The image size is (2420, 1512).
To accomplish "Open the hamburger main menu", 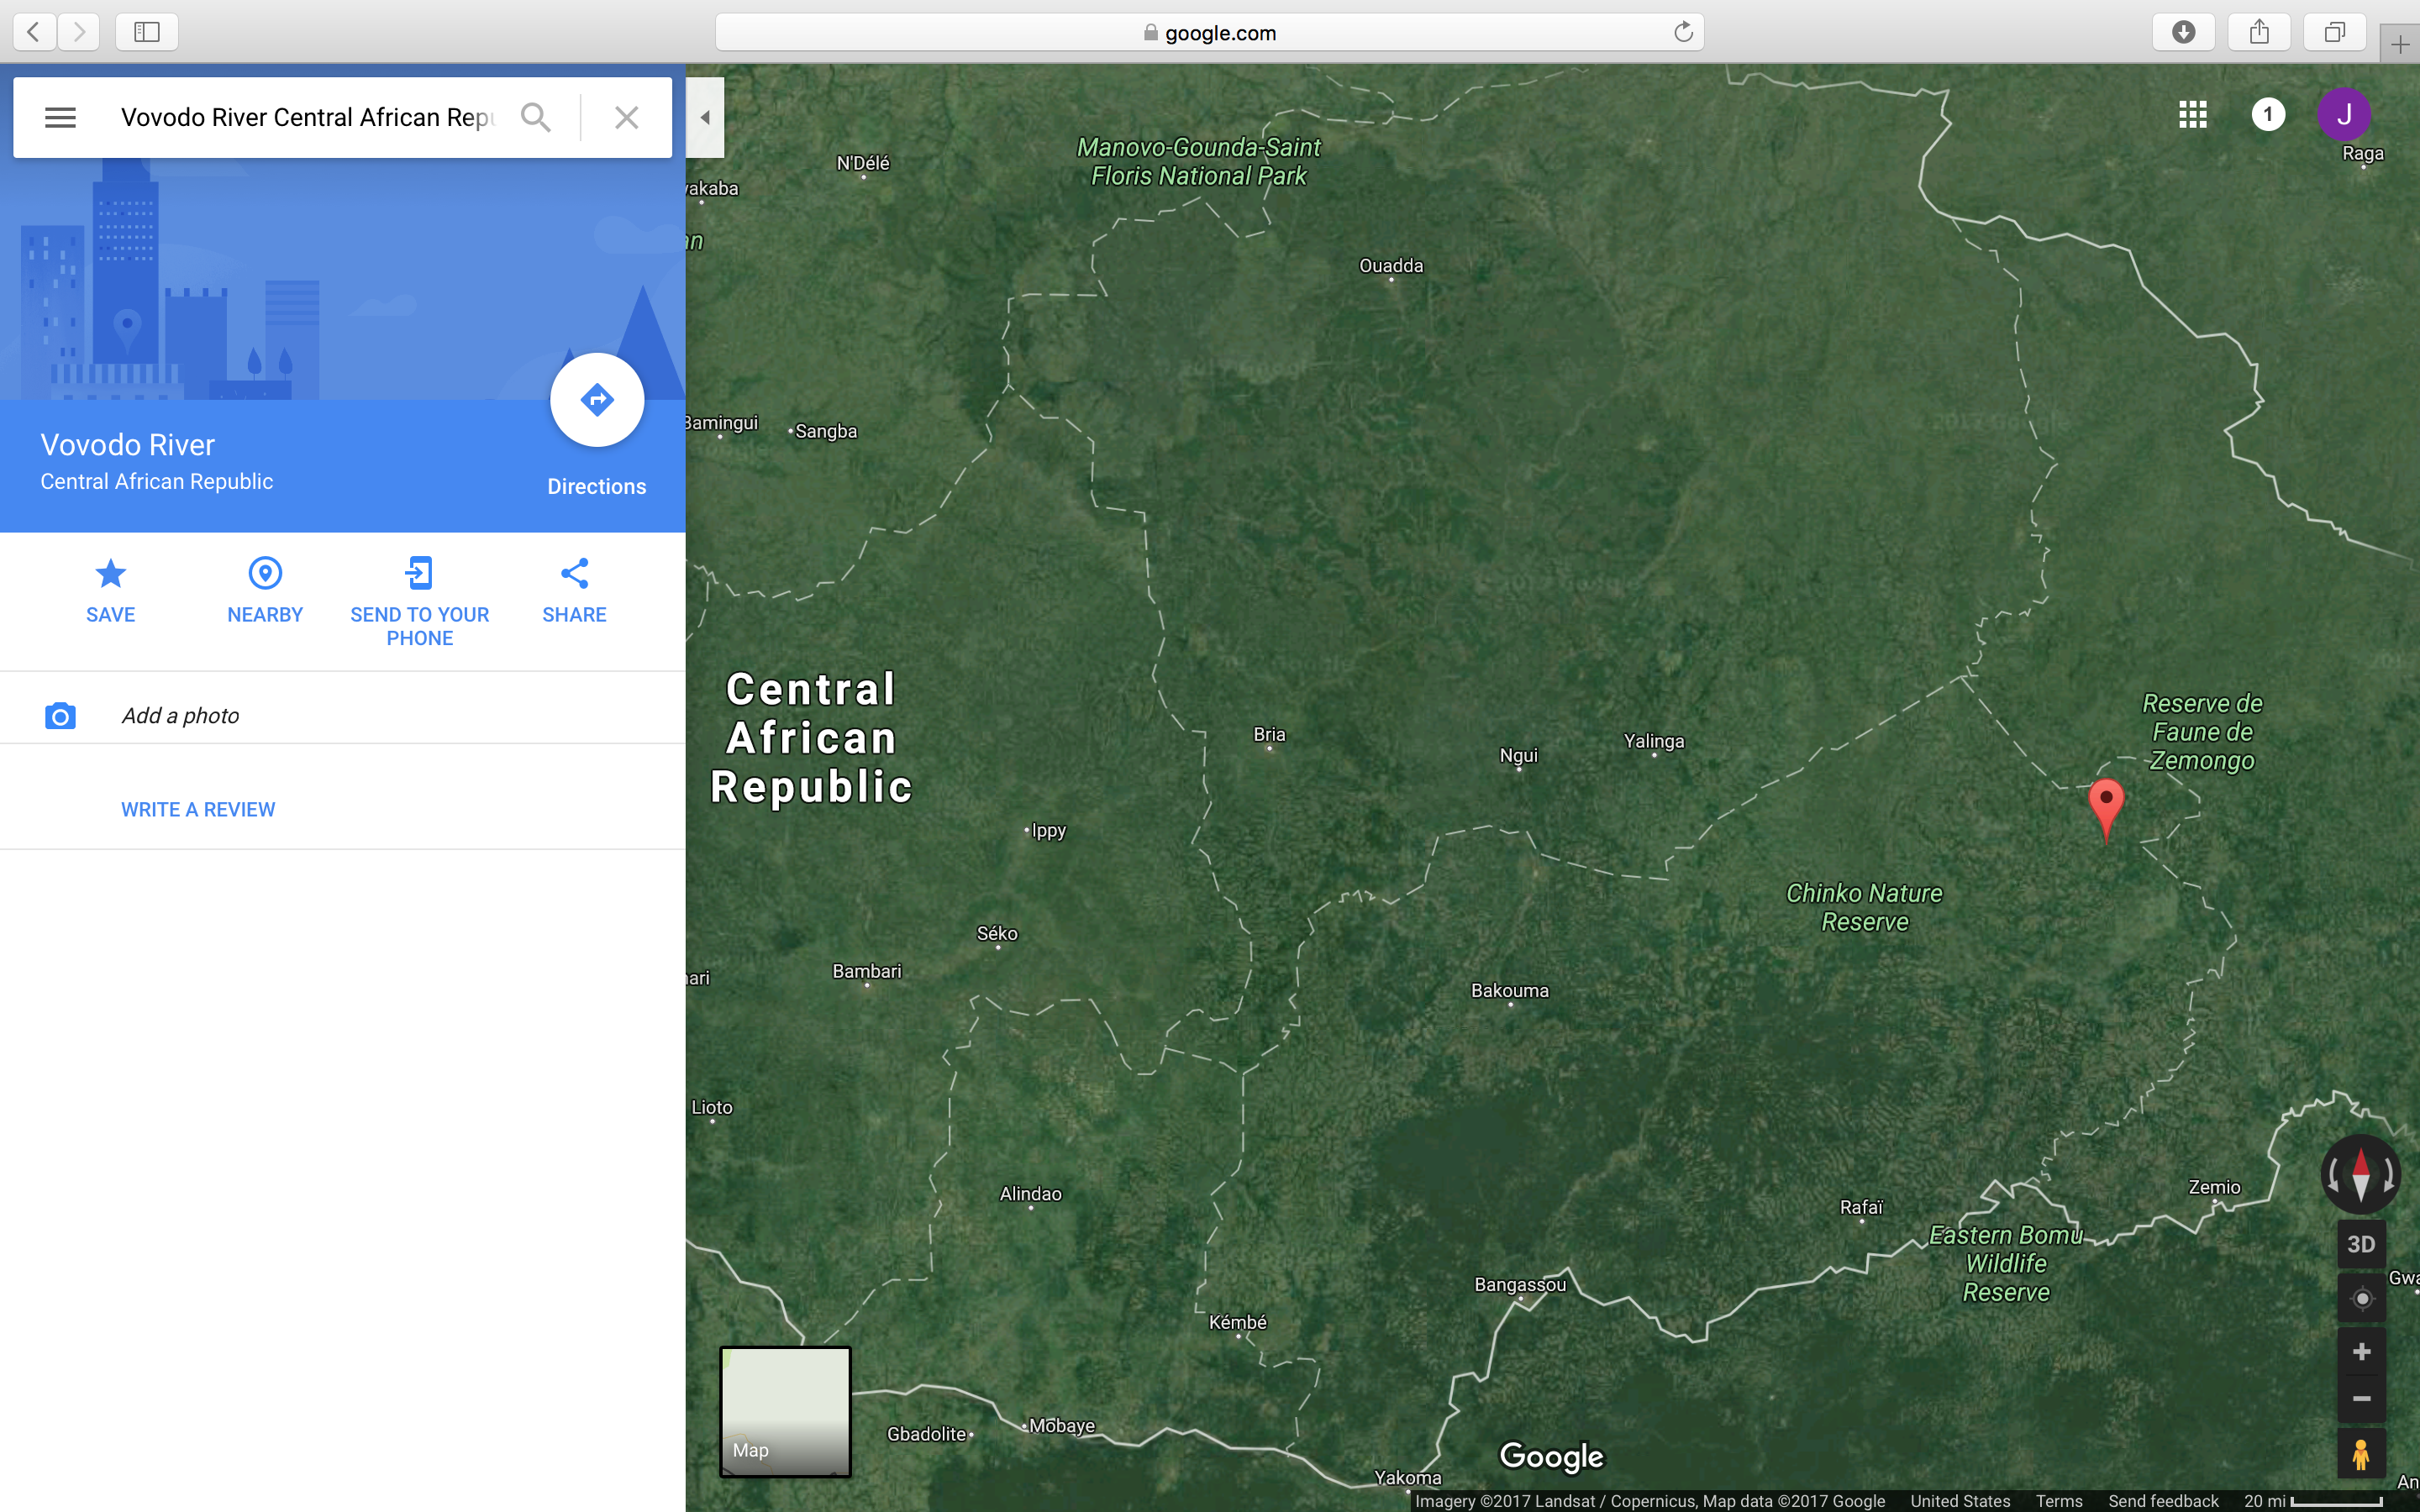I will [x=60, y=117].
